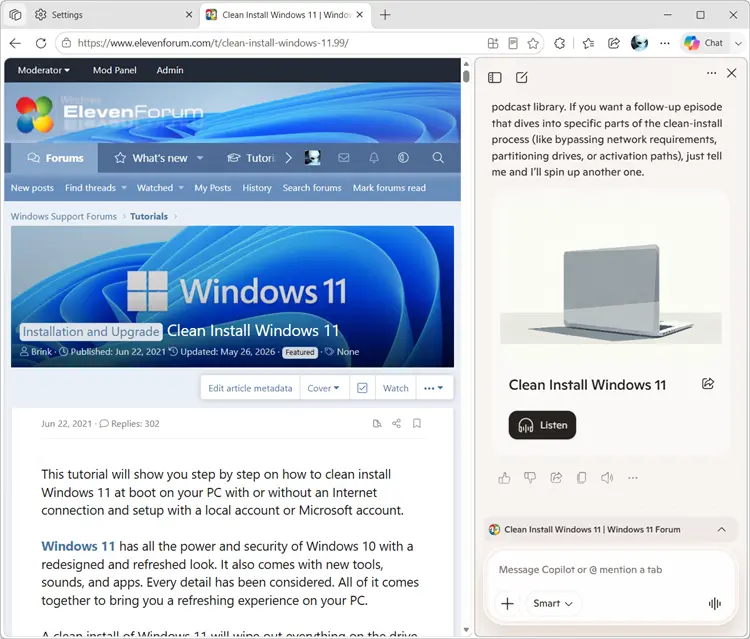Toggle the article checkbox button
750x639 pixels.
pyautogui.click(x=362, y=388)
